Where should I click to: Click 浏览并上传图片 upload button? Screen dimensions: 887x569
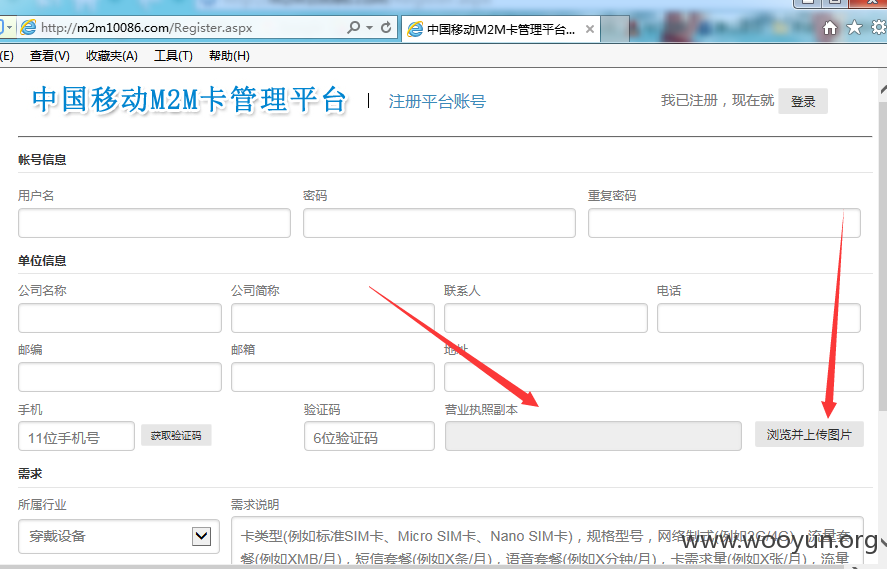(809, 434)
